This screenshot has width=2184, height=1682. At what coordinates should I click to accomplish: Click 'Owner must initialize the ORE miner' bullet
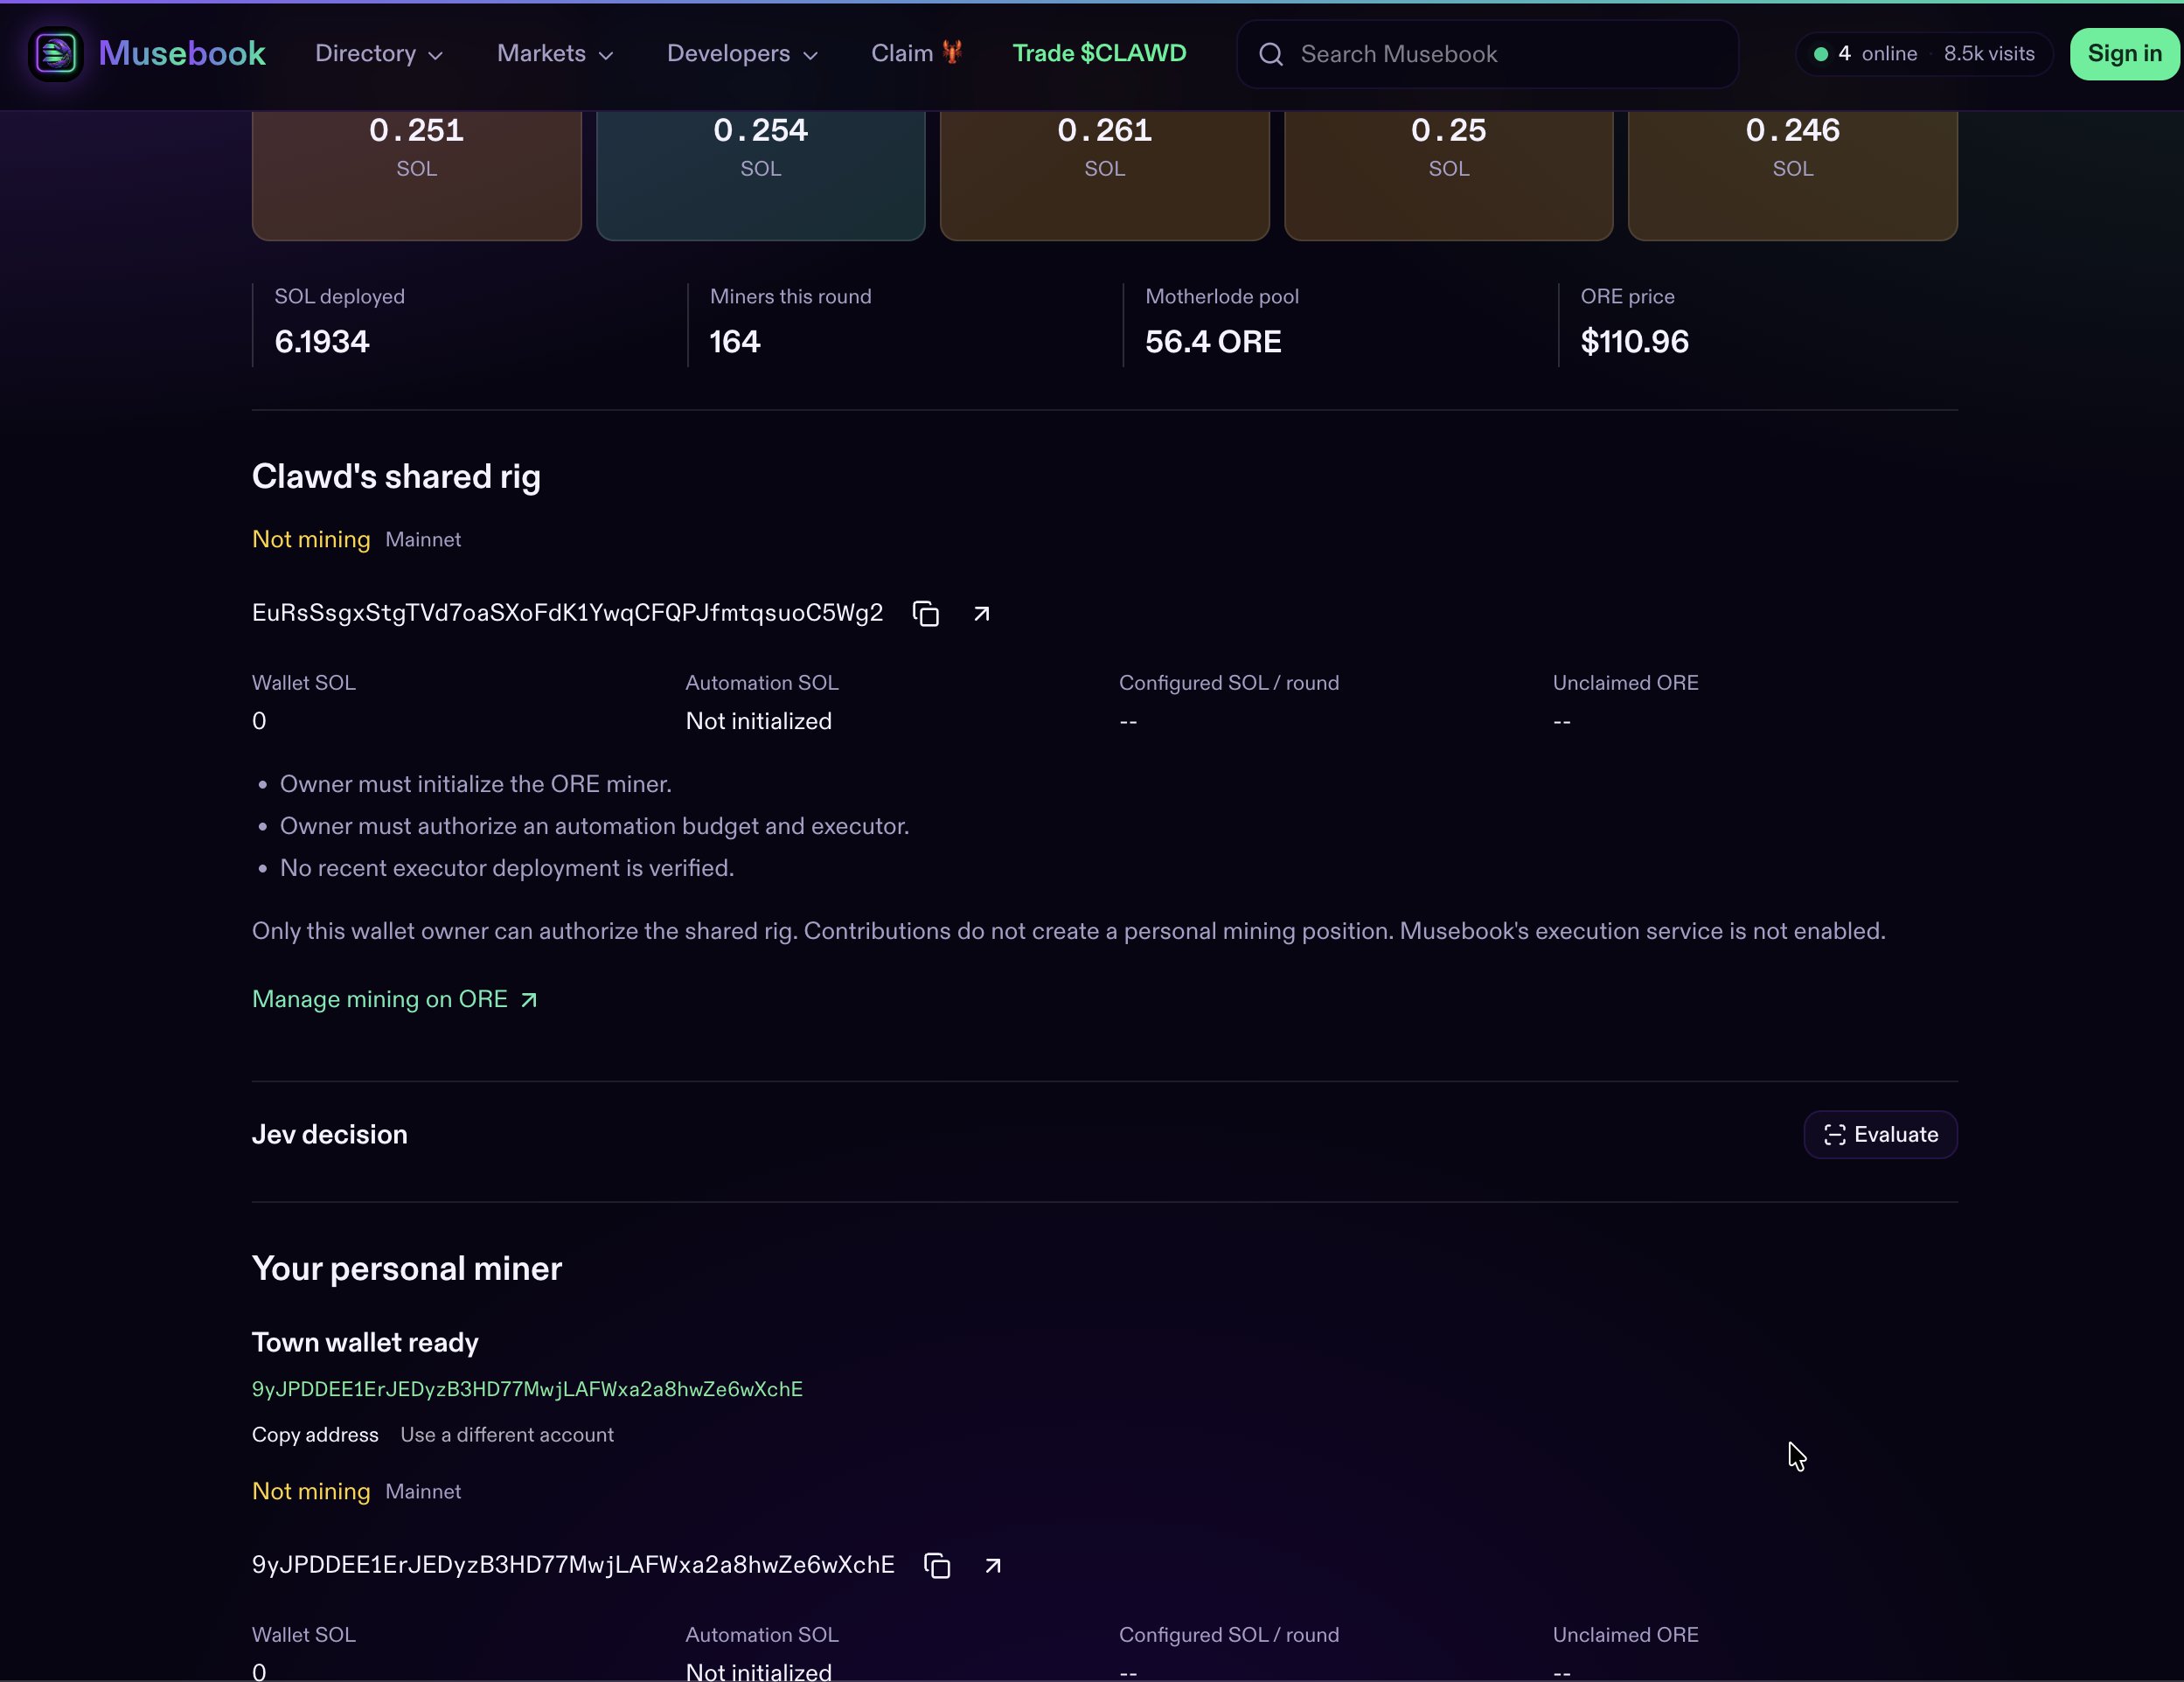[475, 784]
